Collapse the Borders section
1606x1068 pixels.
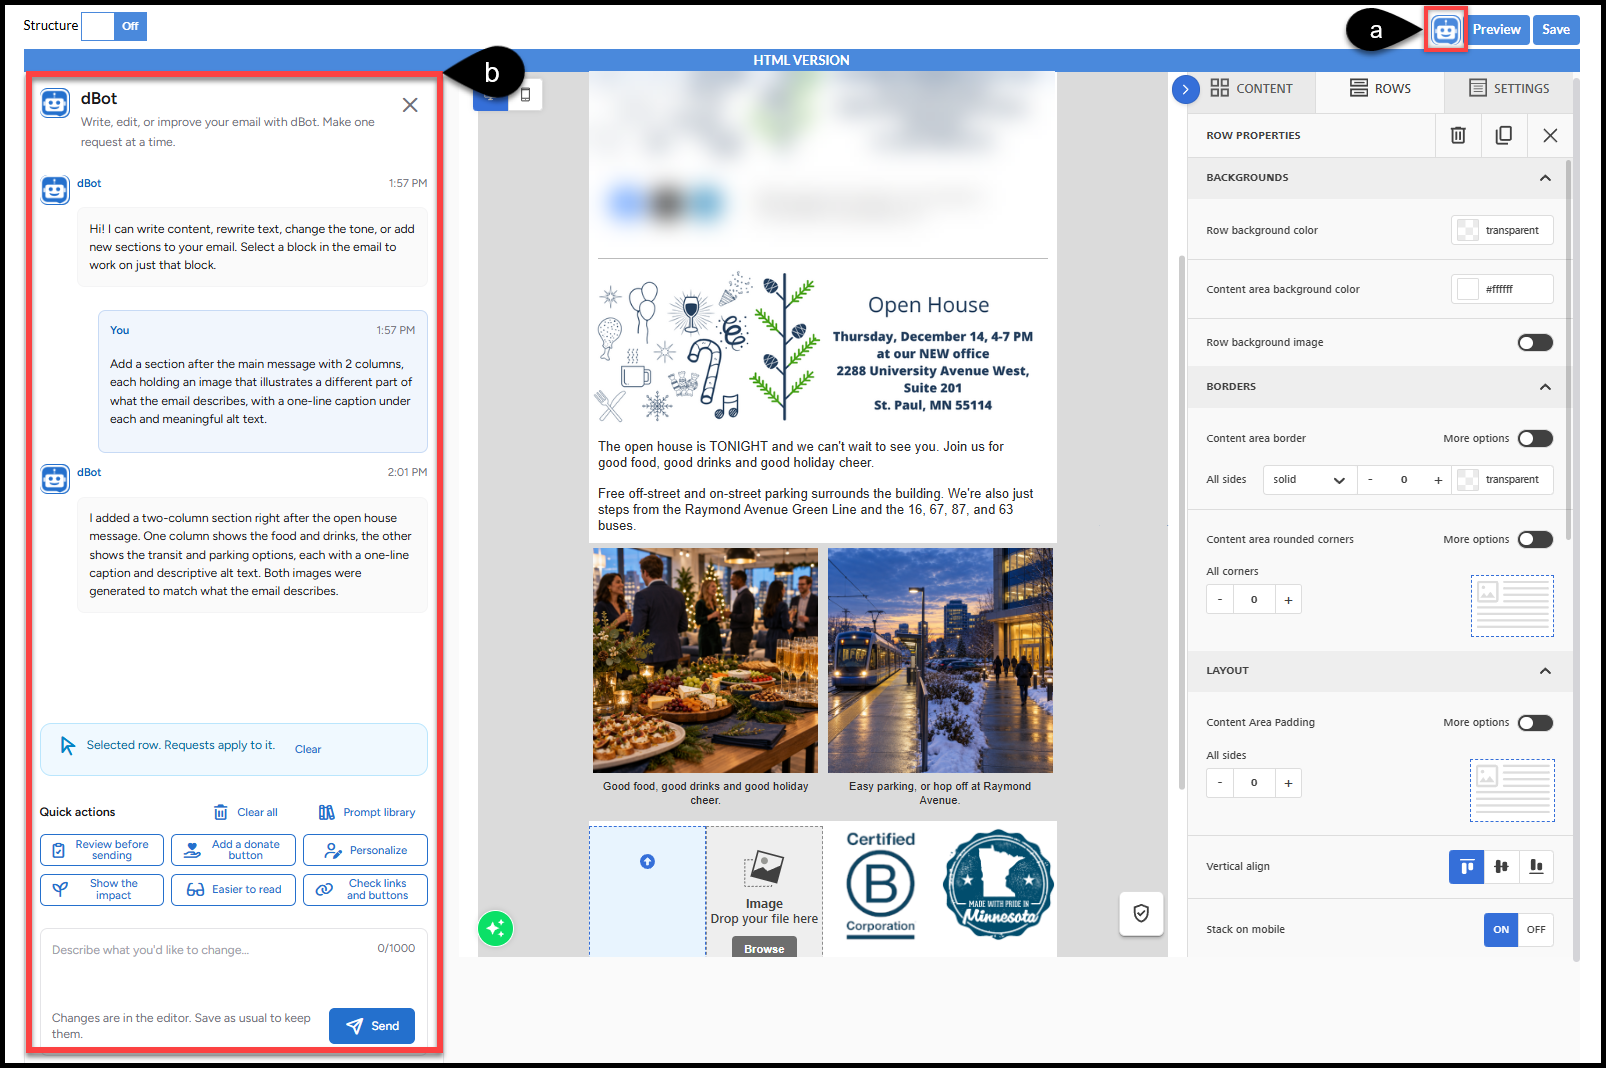1545,387
